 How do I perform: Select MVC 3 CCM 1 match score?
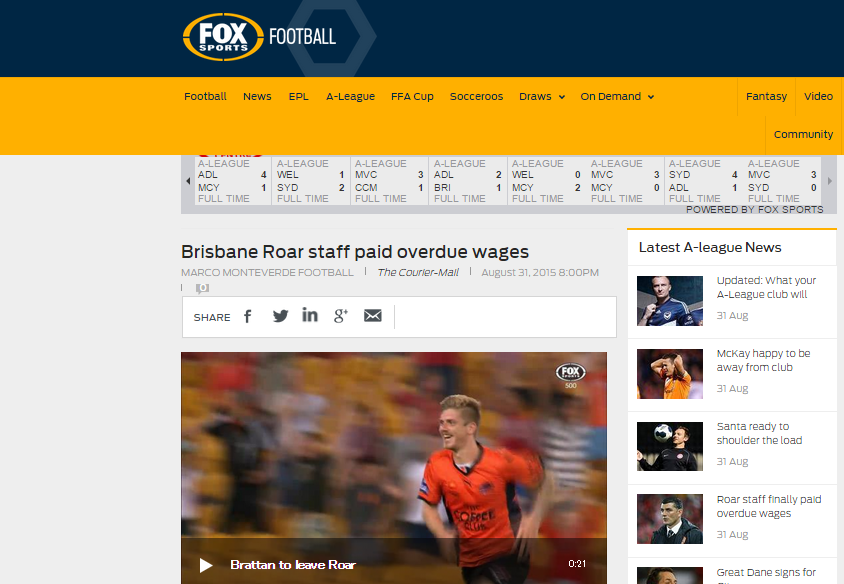pyautogui.click(x=389, y=181)
